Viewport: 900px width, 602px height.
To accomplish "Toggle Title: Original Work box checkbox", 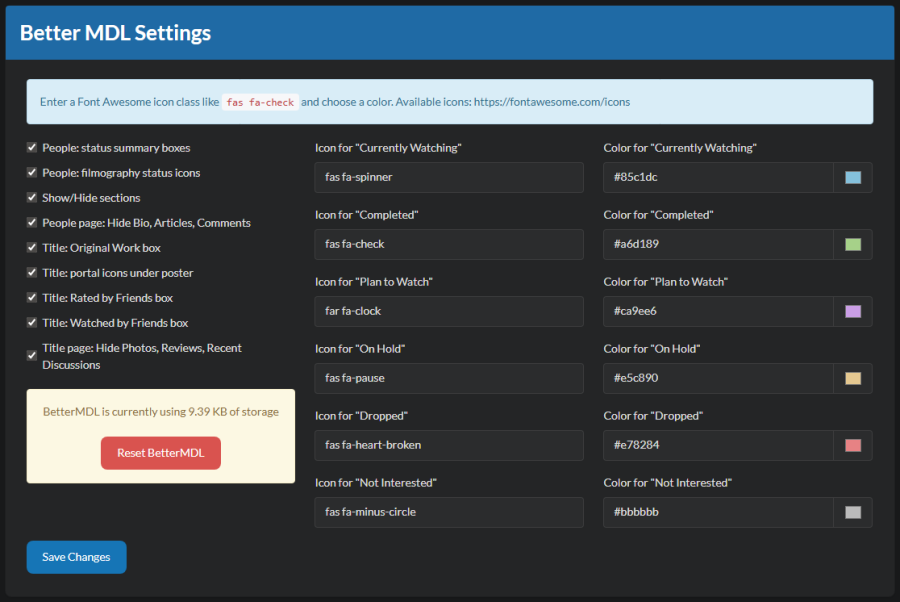I will pyautogui.click(x=33, y=248).
